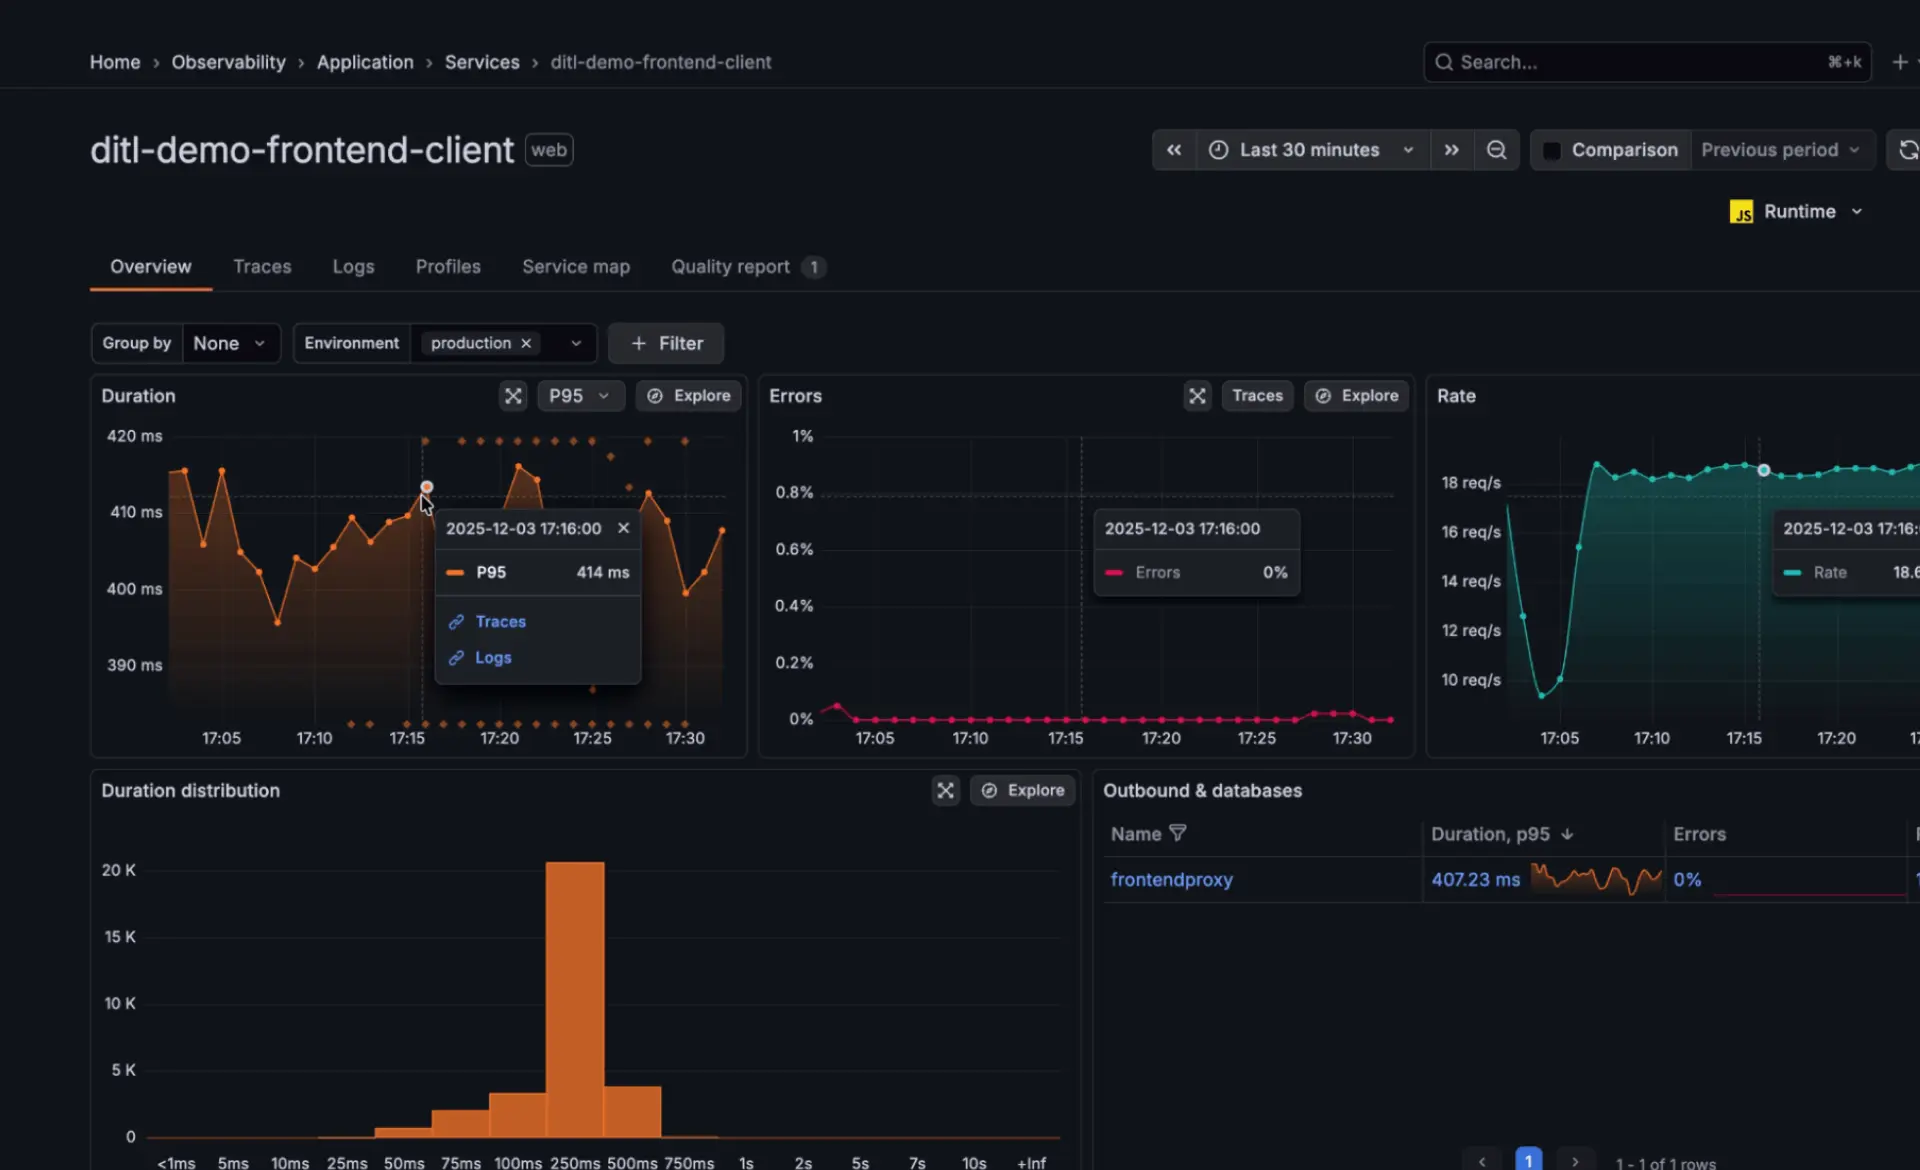This screenshot has height=1170, width=1920.
Task: Click the highlighted 17:16 point on Rate chart
Action: (x=1764, y=470)
